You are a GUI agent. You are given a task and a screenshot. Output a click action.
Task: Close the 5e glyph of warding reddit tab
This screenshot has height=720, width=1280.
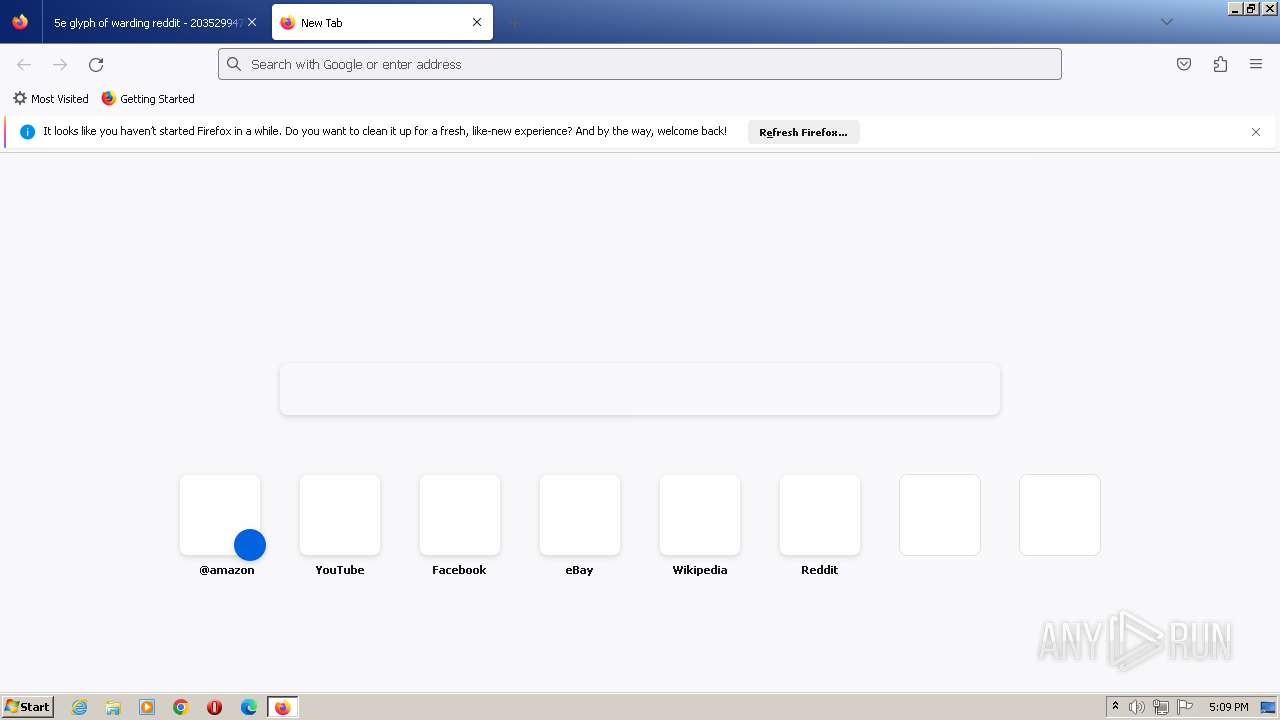pos(252,22)
